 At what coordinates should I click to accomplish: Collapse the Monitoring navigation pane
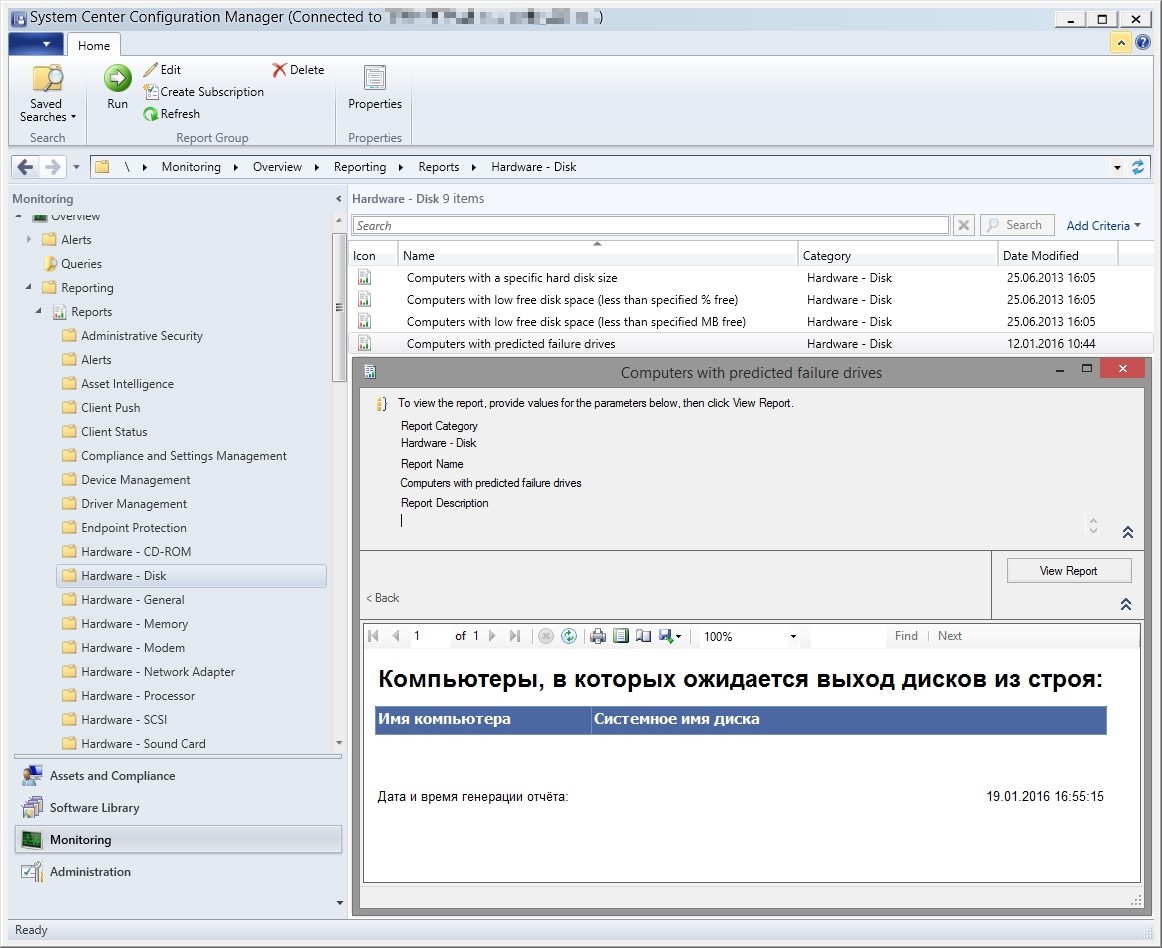click(x=339, y=199)
